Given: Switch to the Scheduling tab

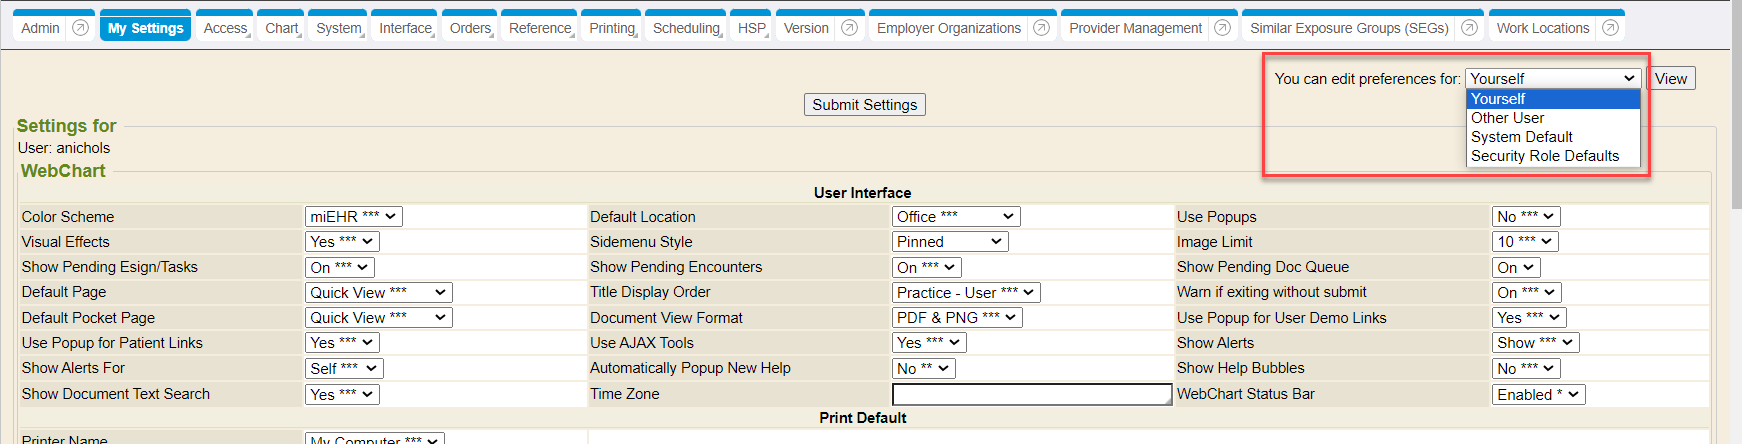Looking at the screenshot, I should click(x=686, y=28).
